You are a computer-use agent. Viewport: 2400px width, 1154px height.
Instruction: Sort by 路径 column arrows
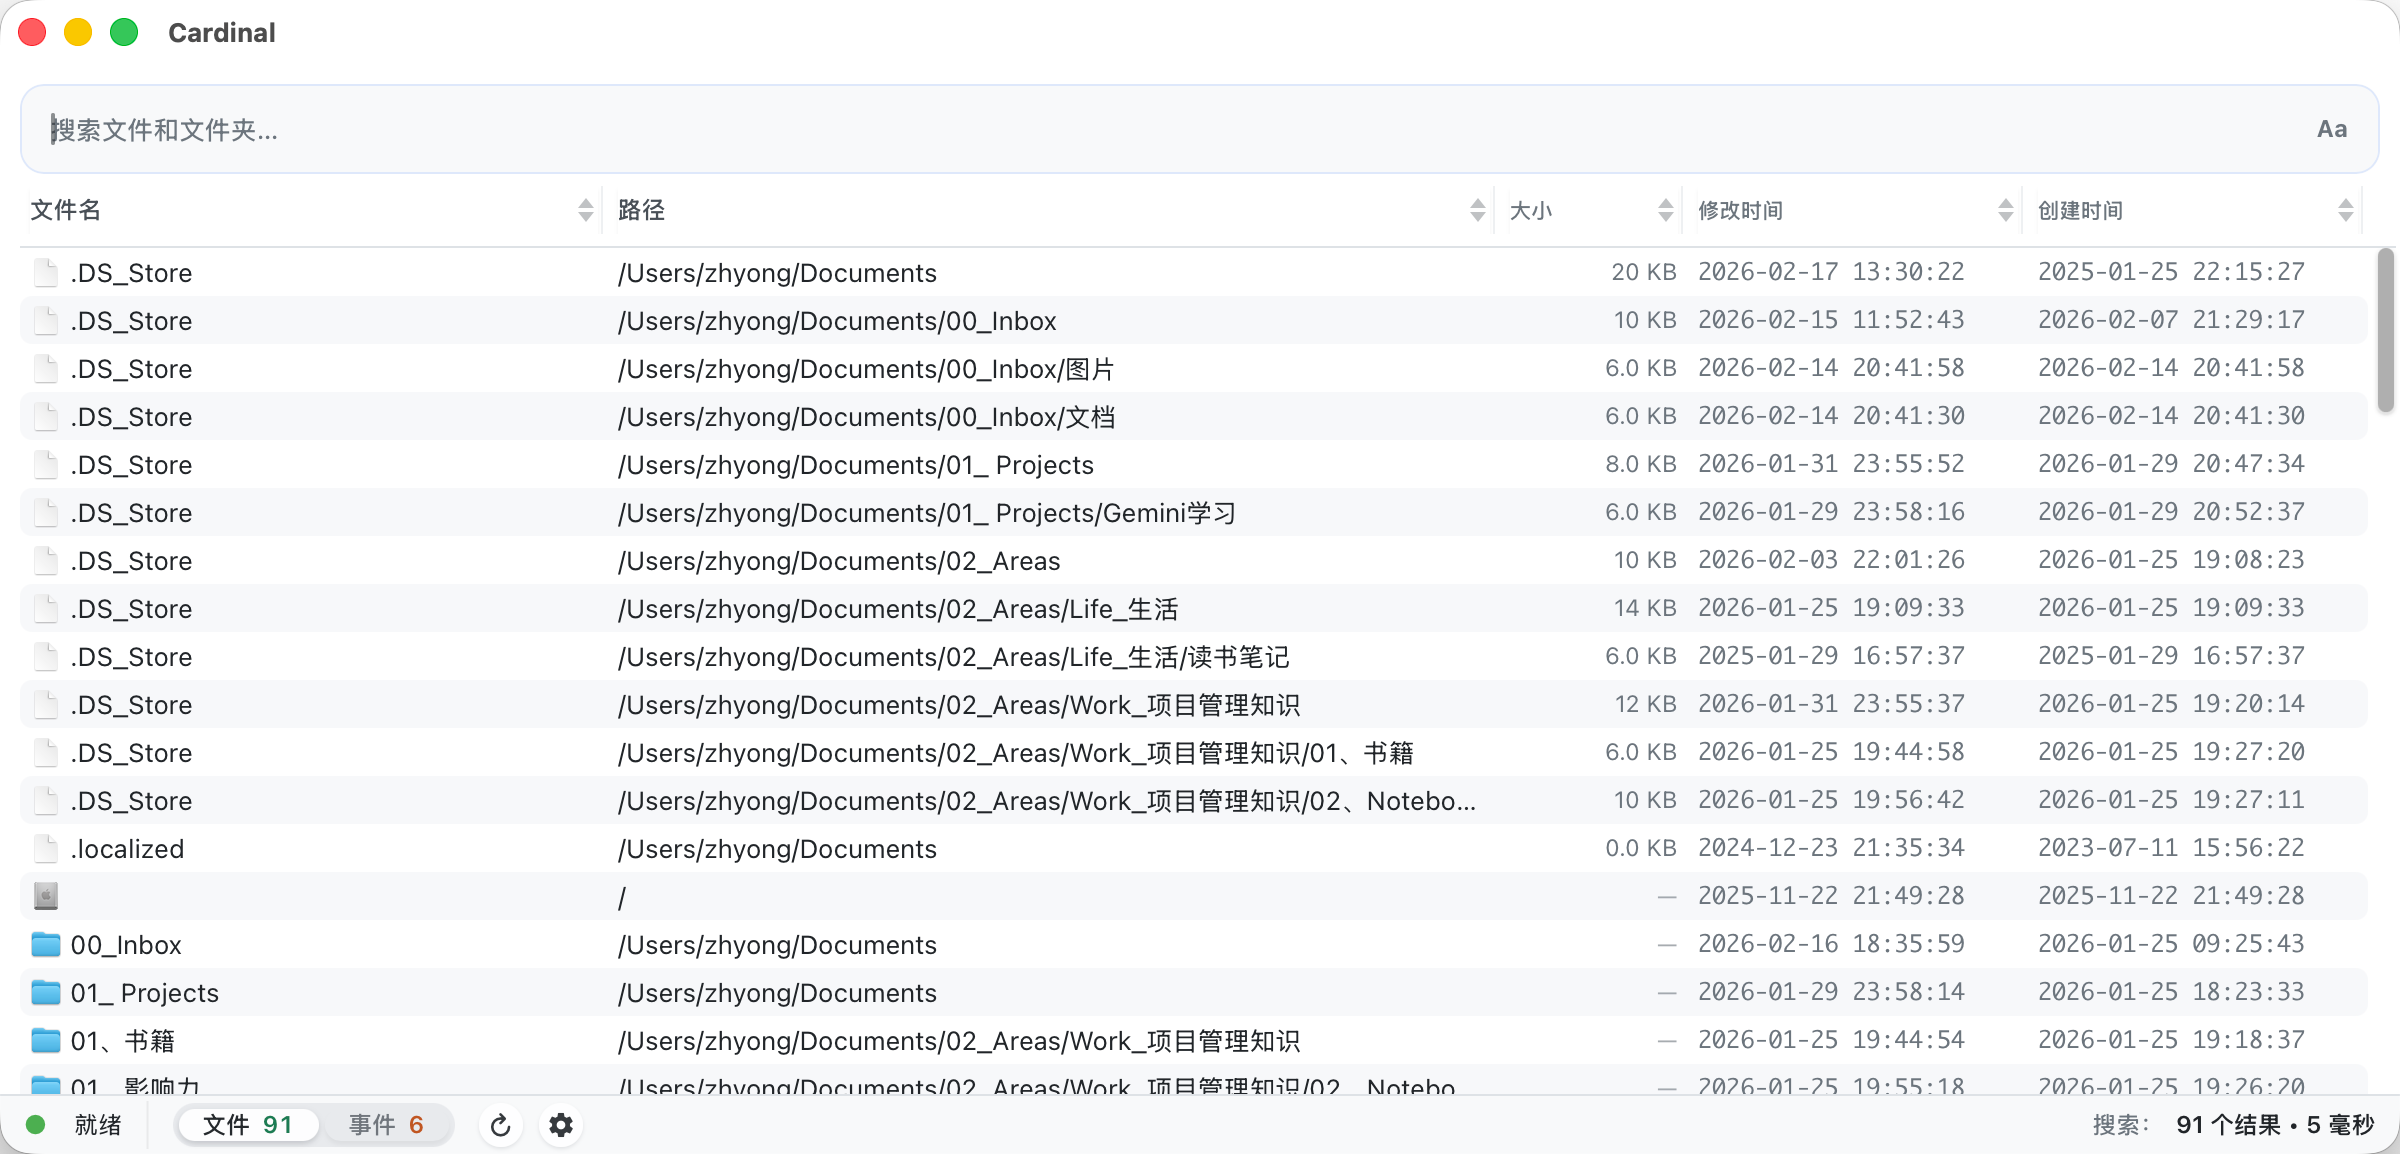pos(1477,210)
